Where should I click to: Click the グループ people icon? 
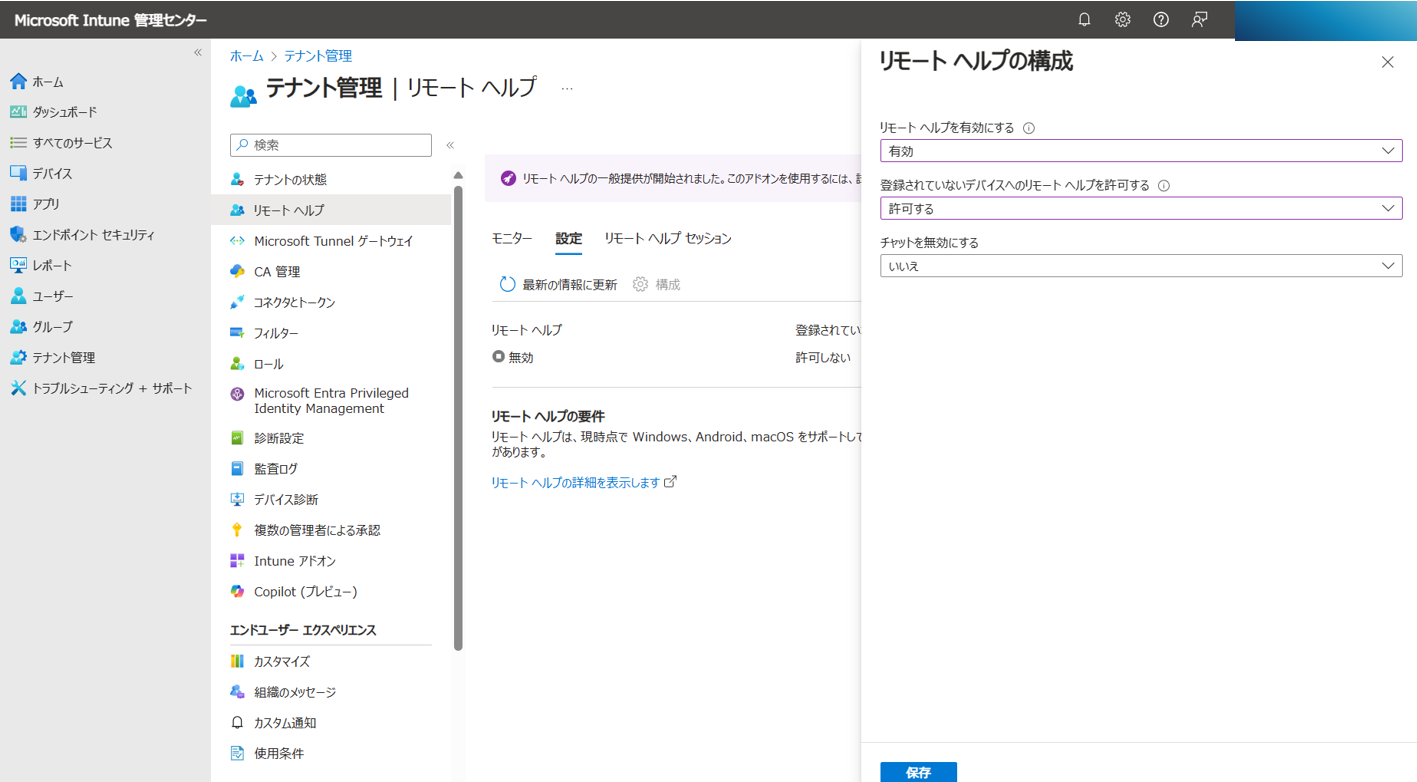click(x=18, y=327)
